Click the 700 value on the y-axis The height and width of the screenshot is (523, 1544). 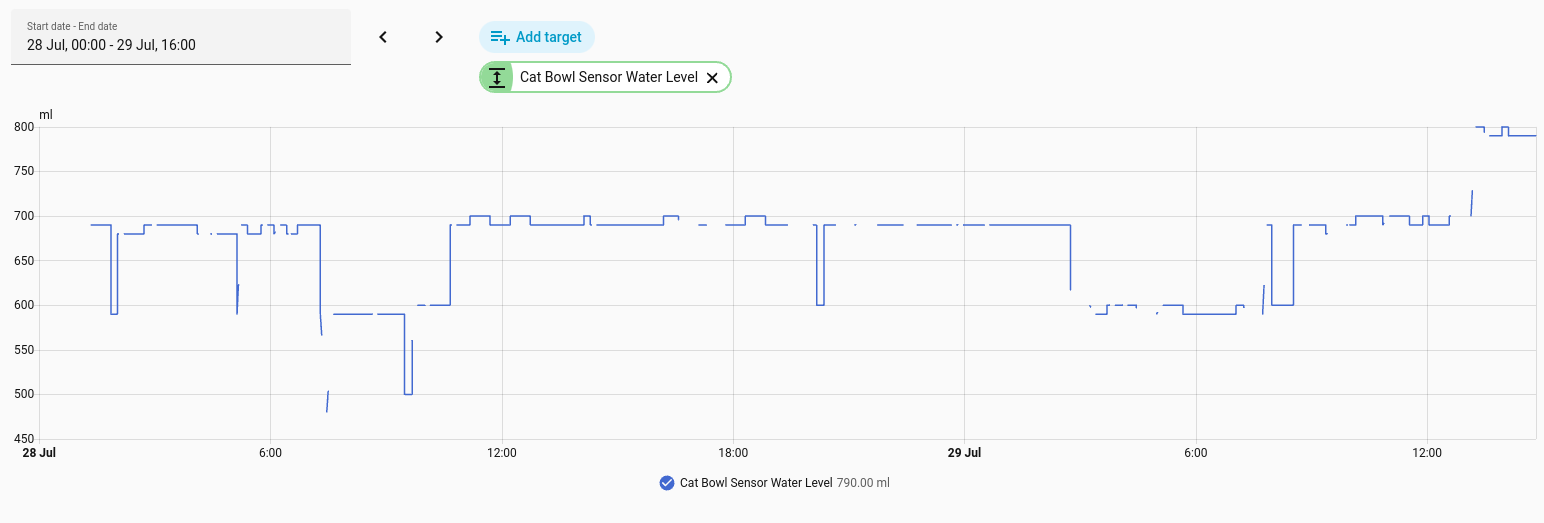tap(24, 216)
